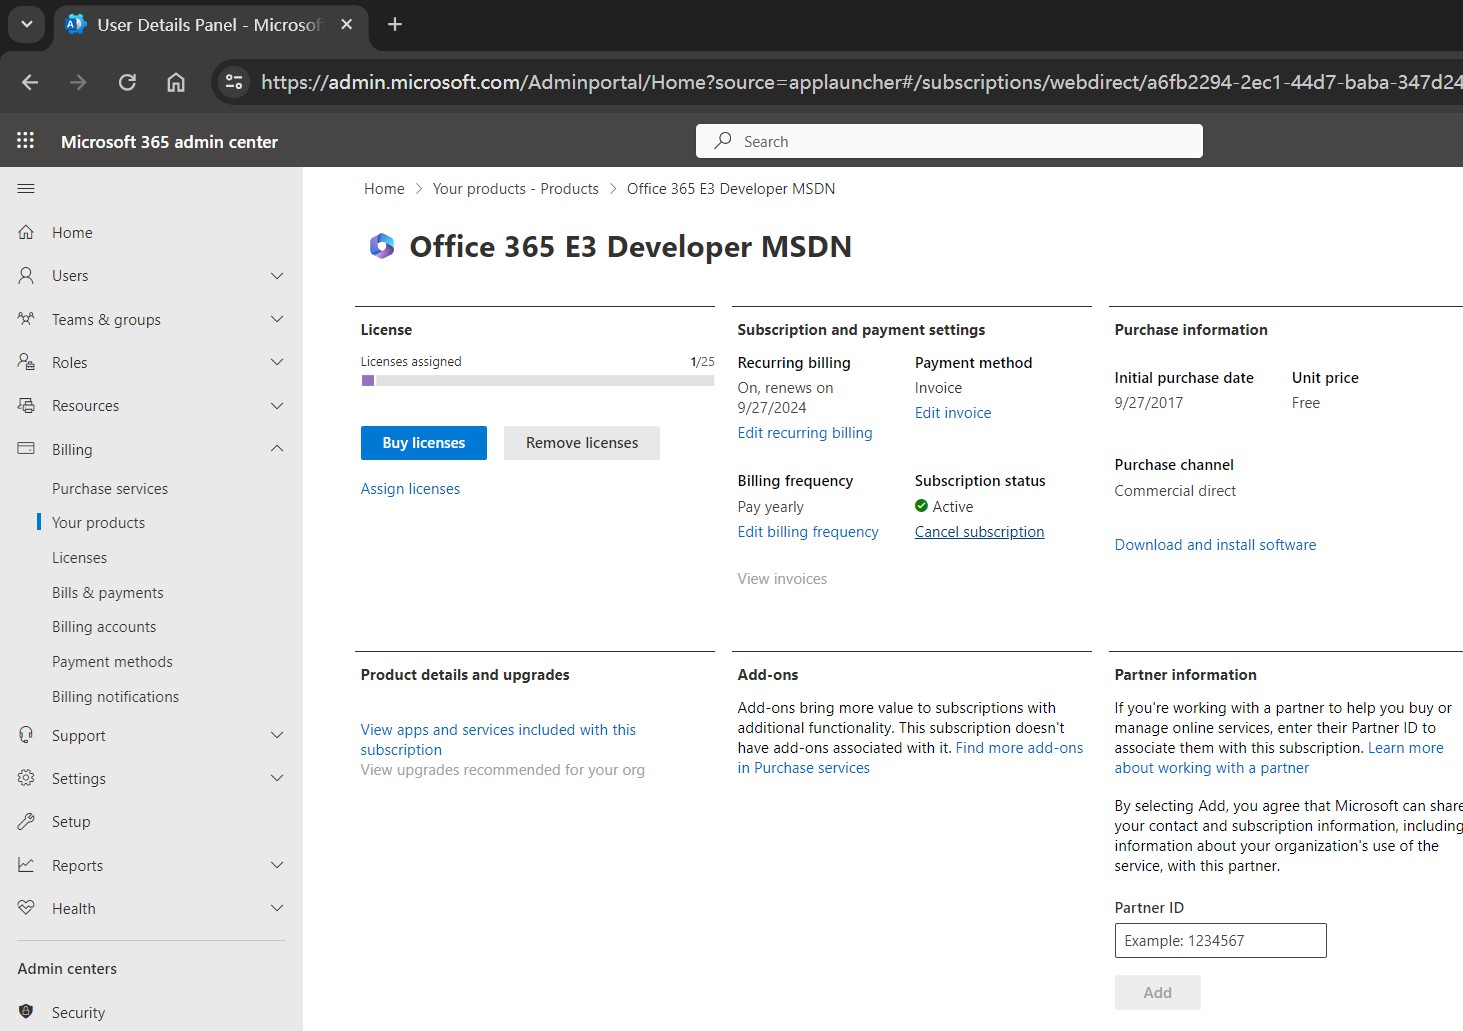Reload the page with browser refresh icon
The height and width of the screenshot is (1031, 1463).
click(x=127, y=82)
